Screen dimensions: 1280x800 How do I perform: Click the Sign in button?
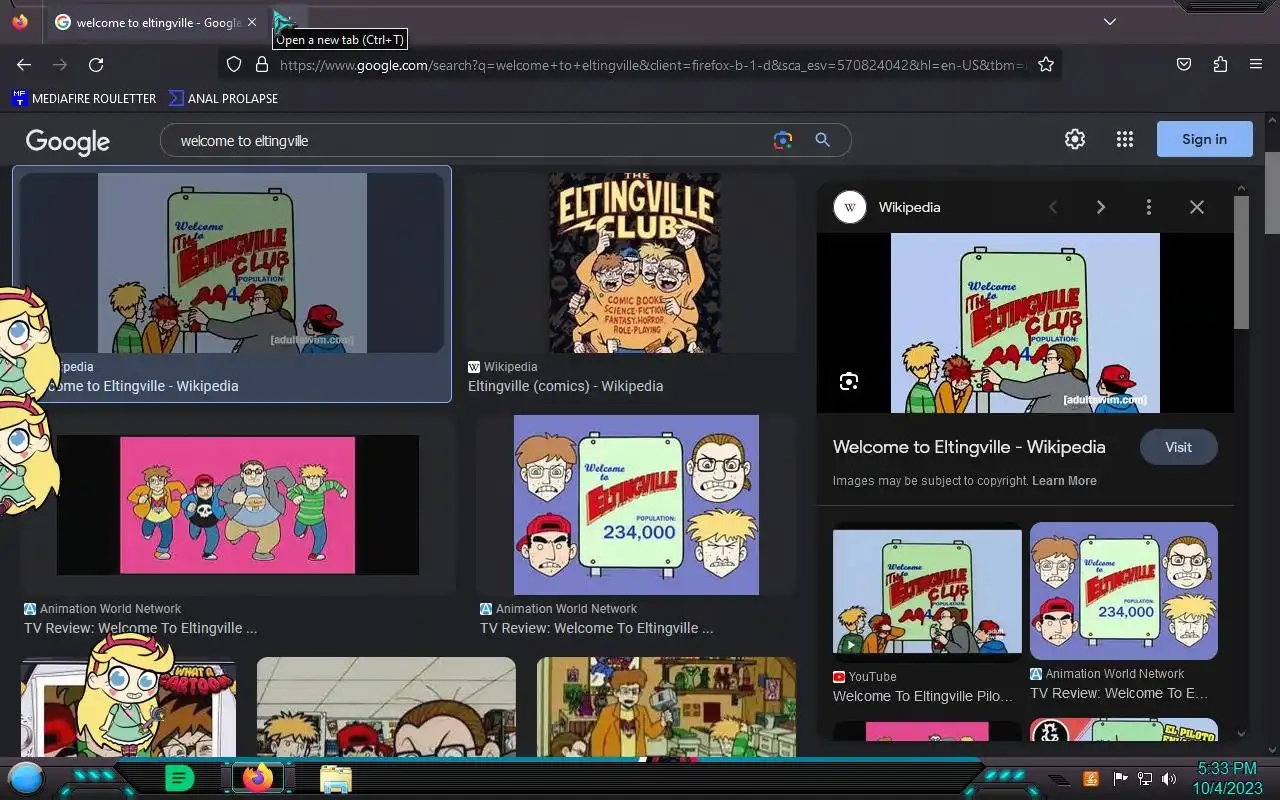point(1204,139)
